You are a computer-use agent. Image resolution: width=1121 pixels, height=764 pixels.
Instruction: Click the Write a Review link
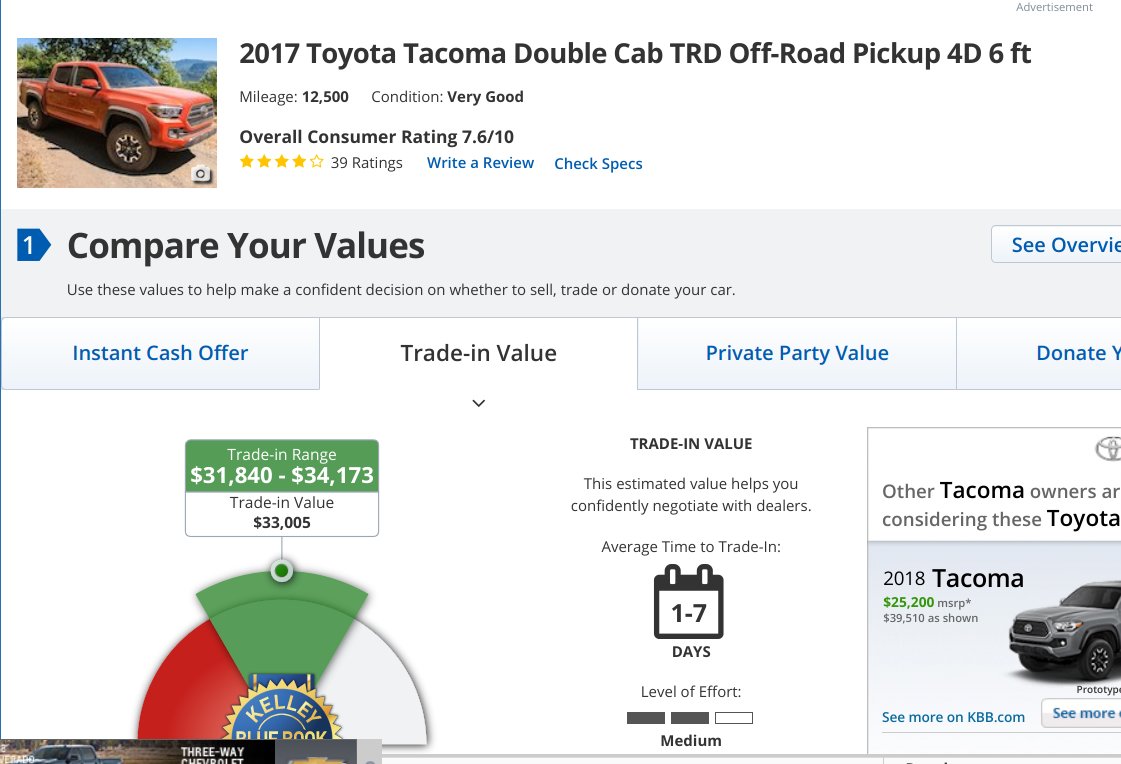click(x=480, y=163)
